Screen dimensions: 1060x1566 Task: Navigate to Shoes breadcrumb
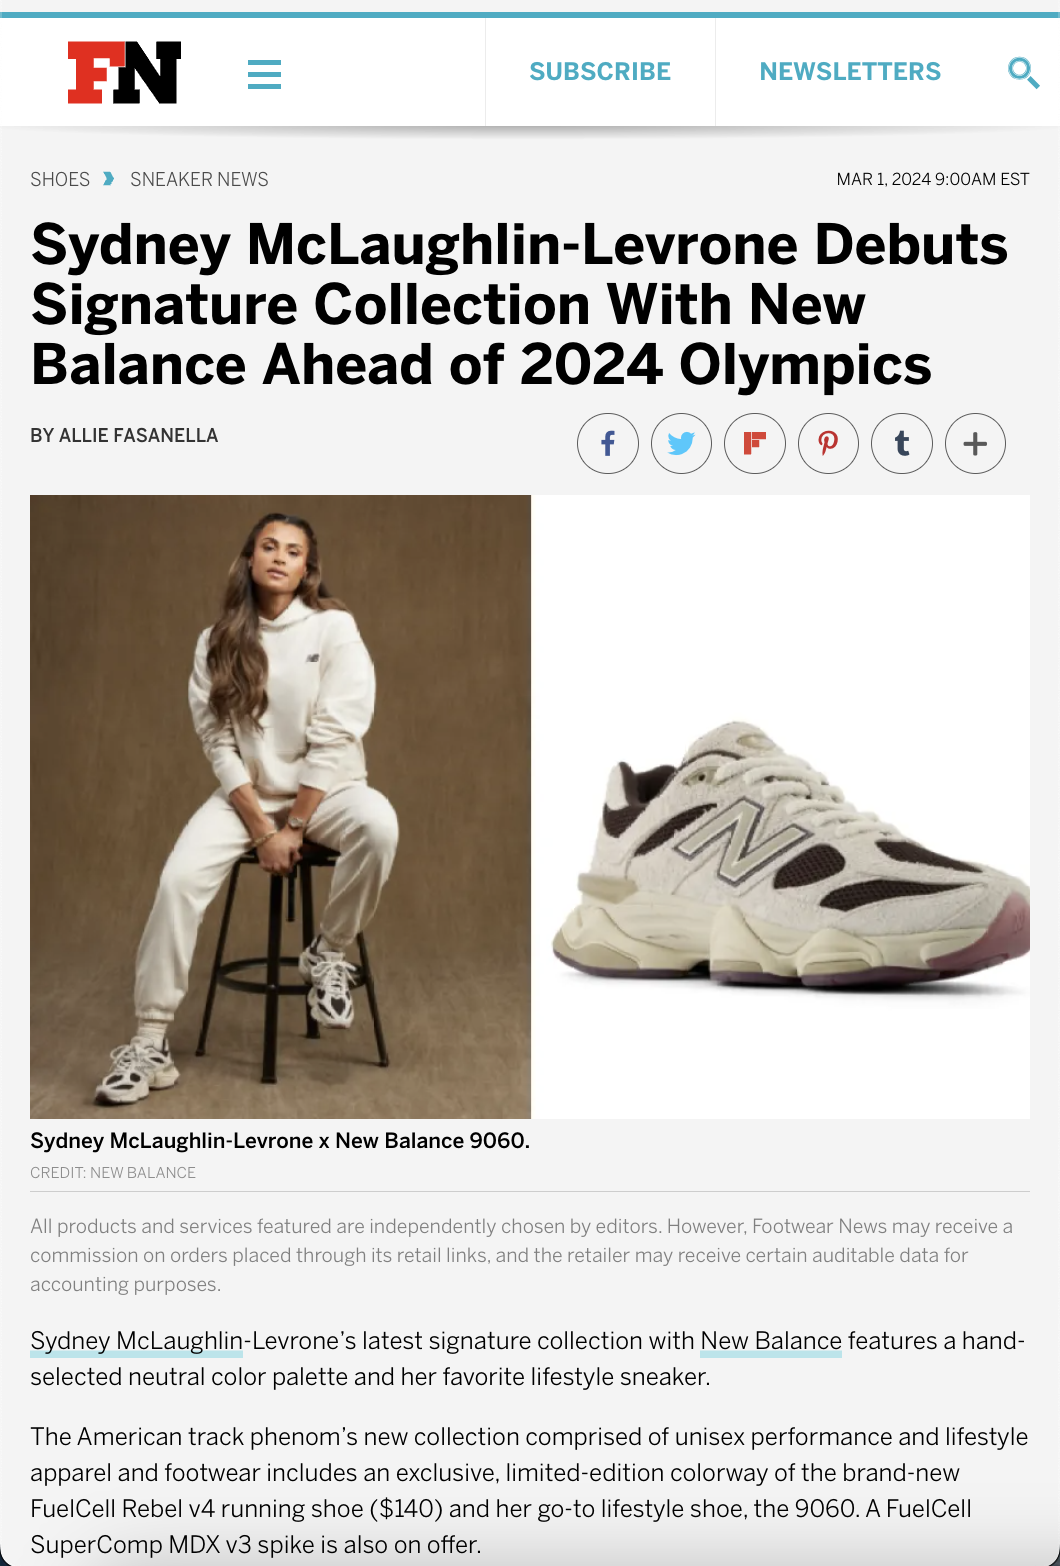[60, 179]
